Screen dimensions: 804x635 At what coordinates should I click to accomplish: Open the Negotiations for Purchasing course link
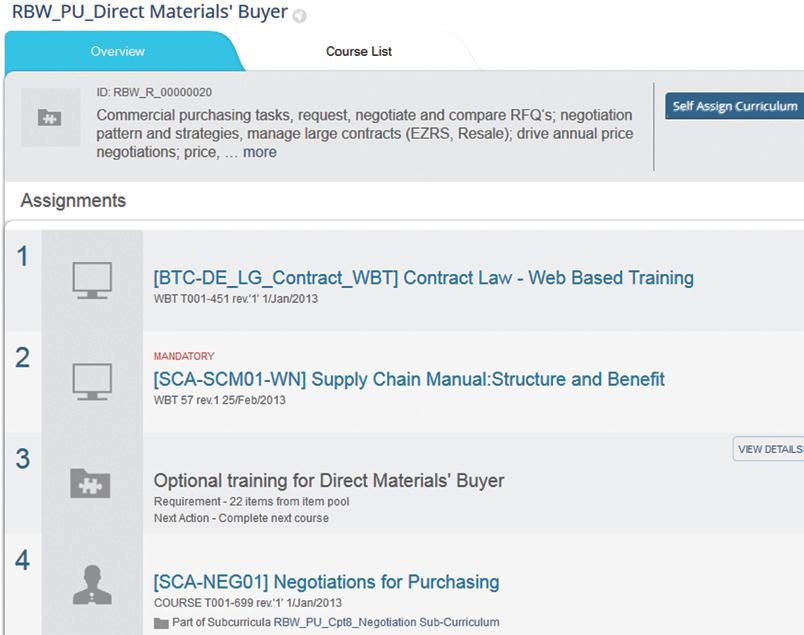click(326, 582)
